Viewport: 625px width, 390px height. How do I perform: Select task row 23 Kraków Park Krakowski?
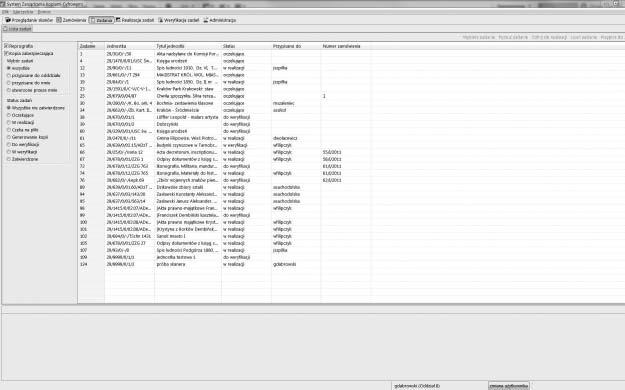pyautogui.click(x=351, y=89)
